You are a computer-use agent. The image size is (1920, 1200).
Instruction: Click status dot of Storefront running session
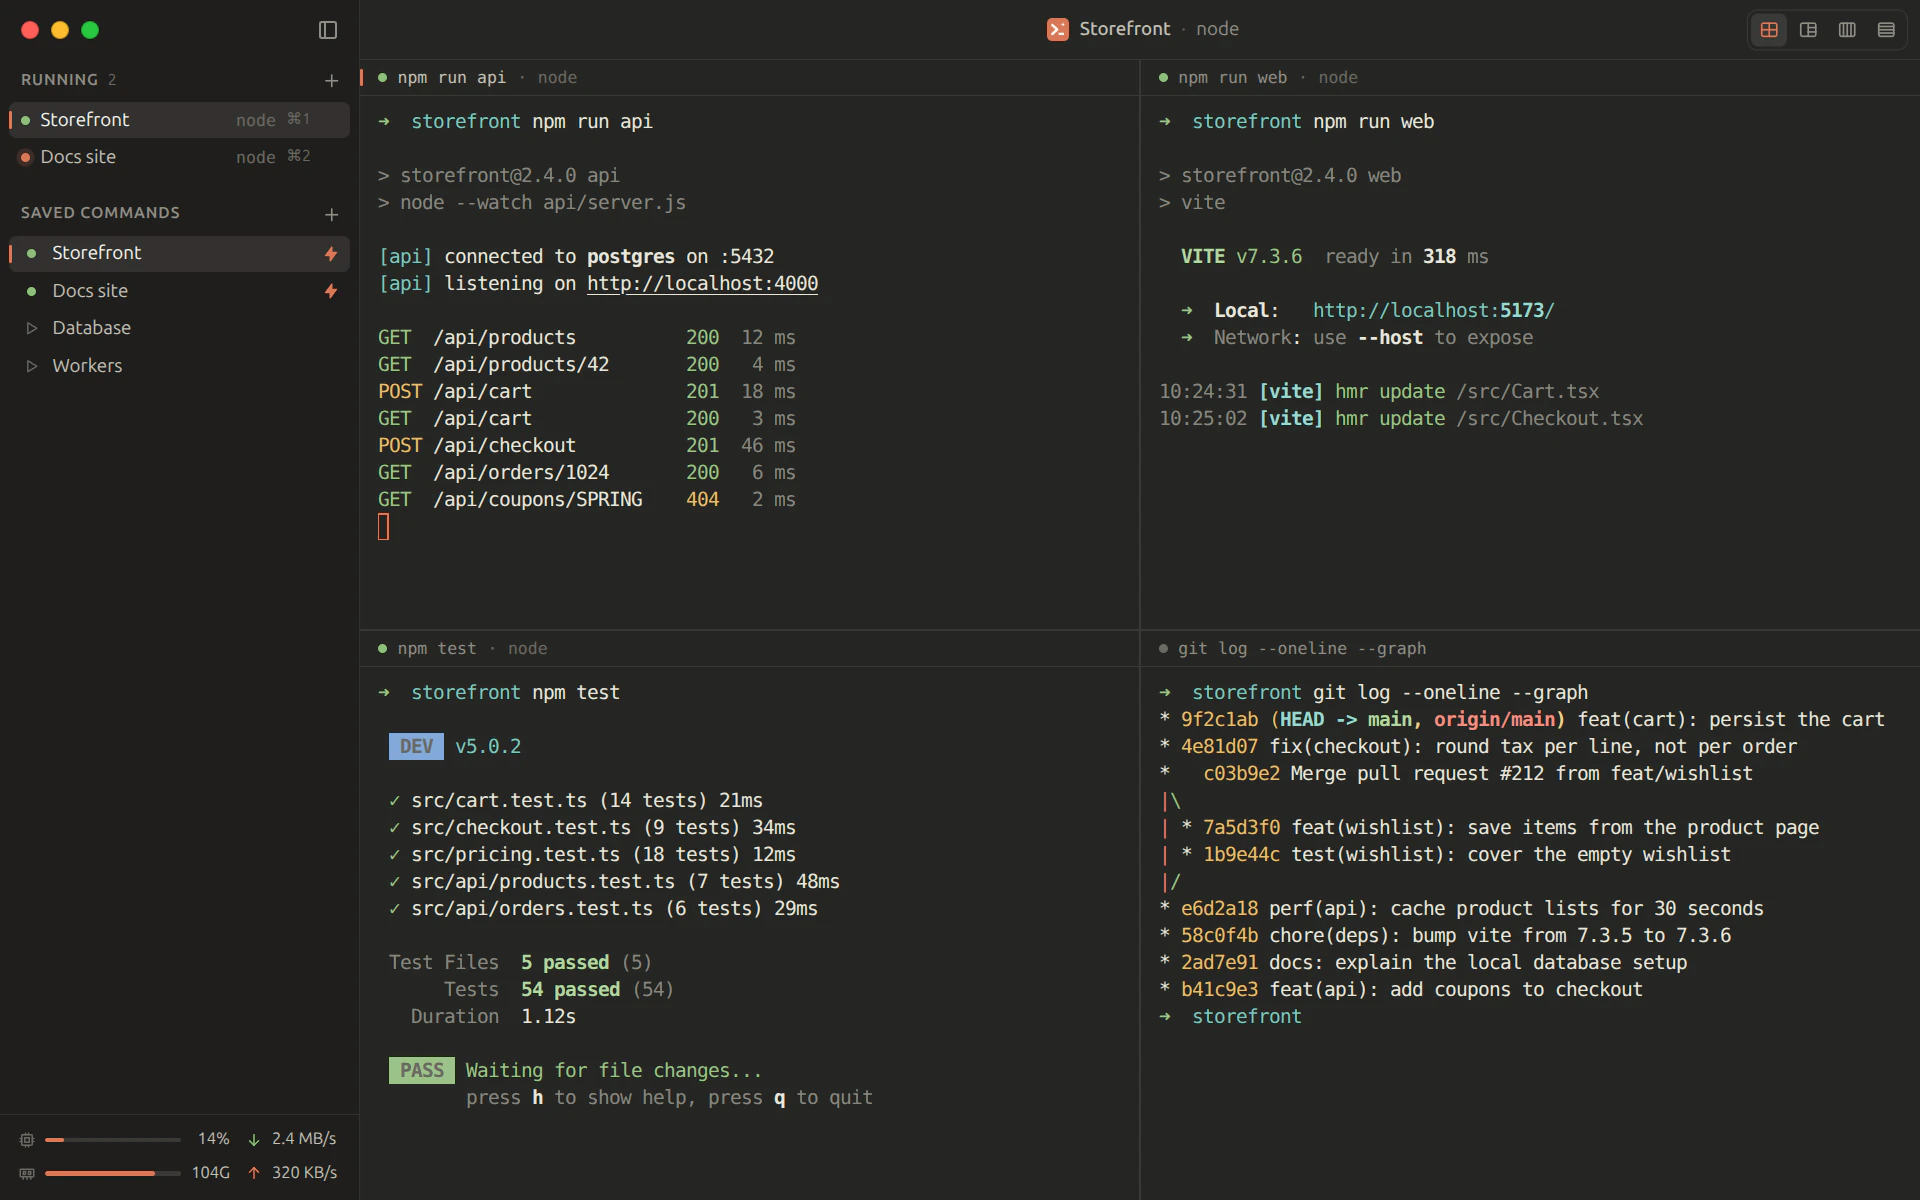pyautogui.click(x=26, y=120)
